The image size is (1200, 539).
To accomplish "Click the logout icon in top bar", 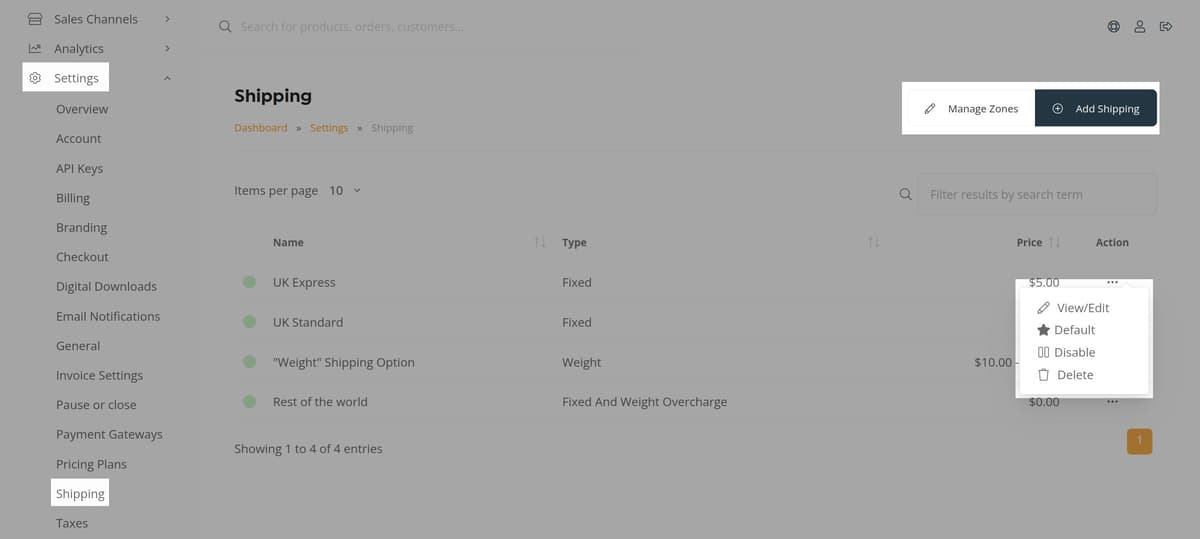I will [1165, 27].
